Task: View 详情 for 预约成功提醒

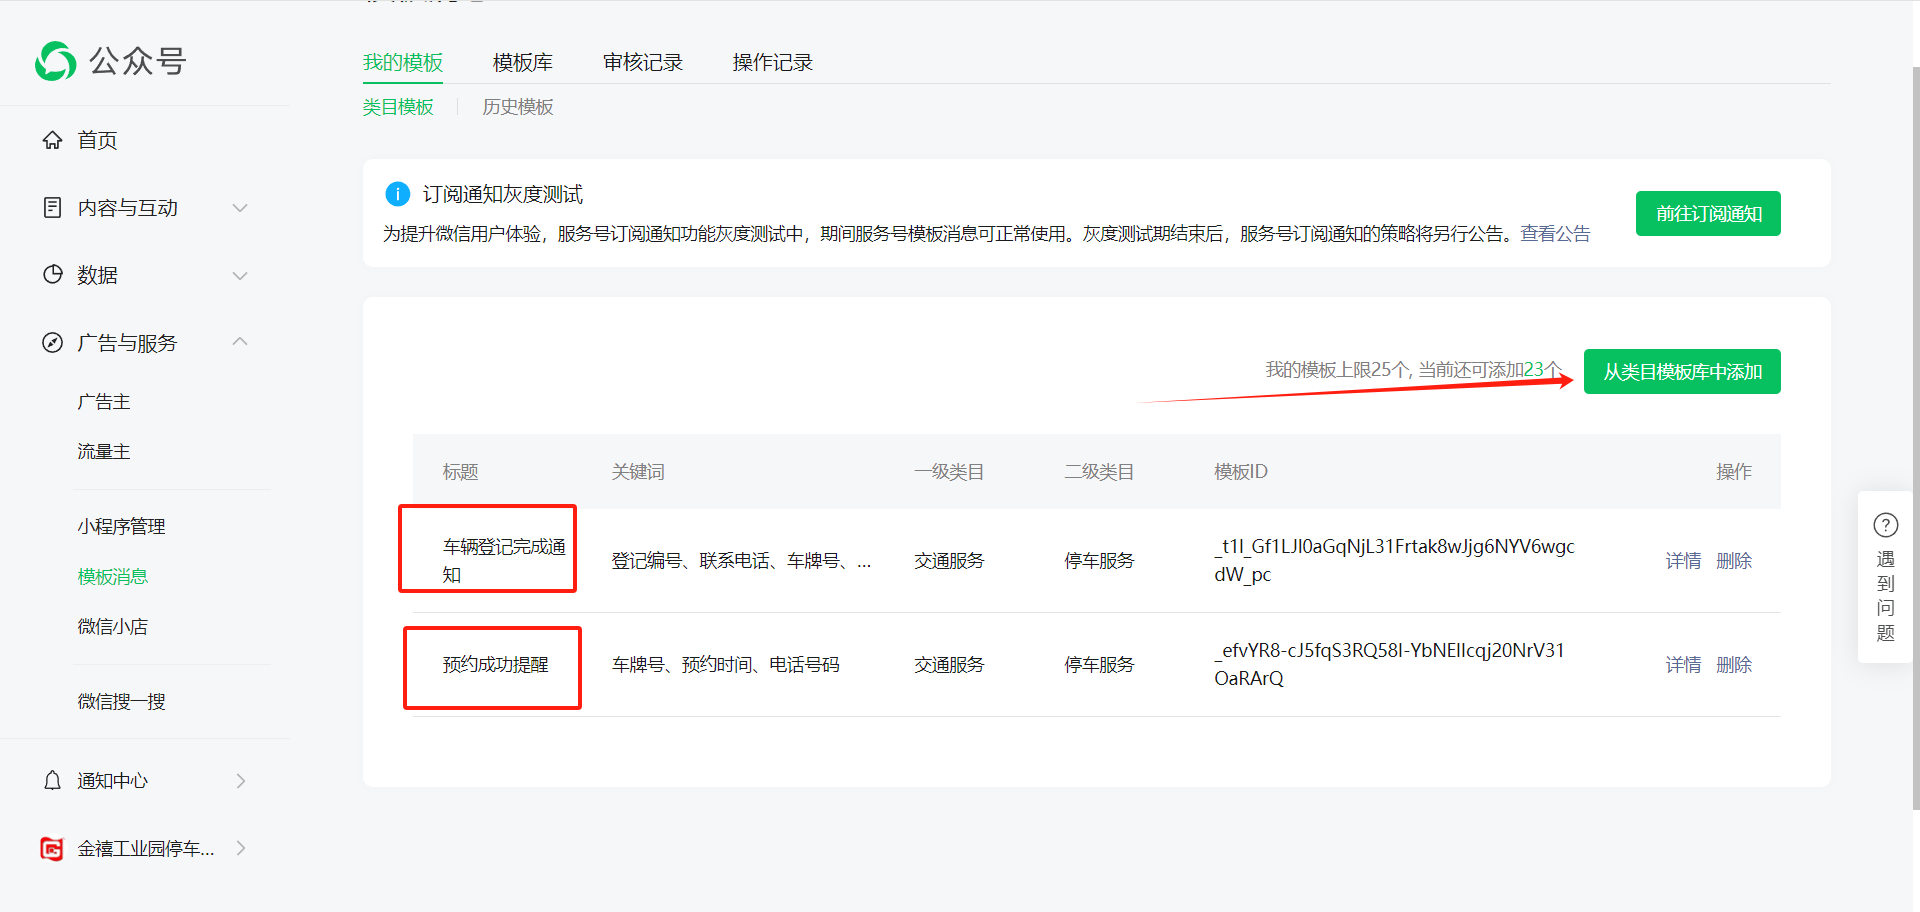Action: tap(1683, 665)
